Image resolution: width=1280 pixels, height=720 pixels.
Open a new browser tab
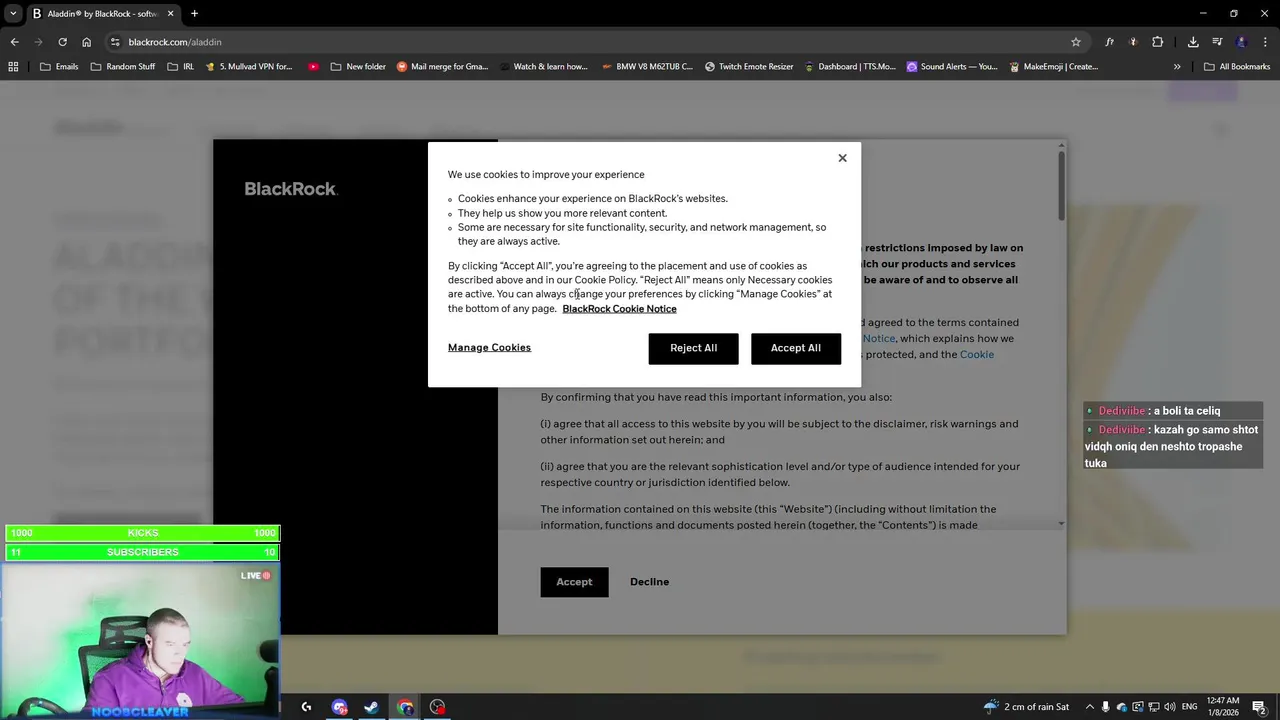pos(194,14)
